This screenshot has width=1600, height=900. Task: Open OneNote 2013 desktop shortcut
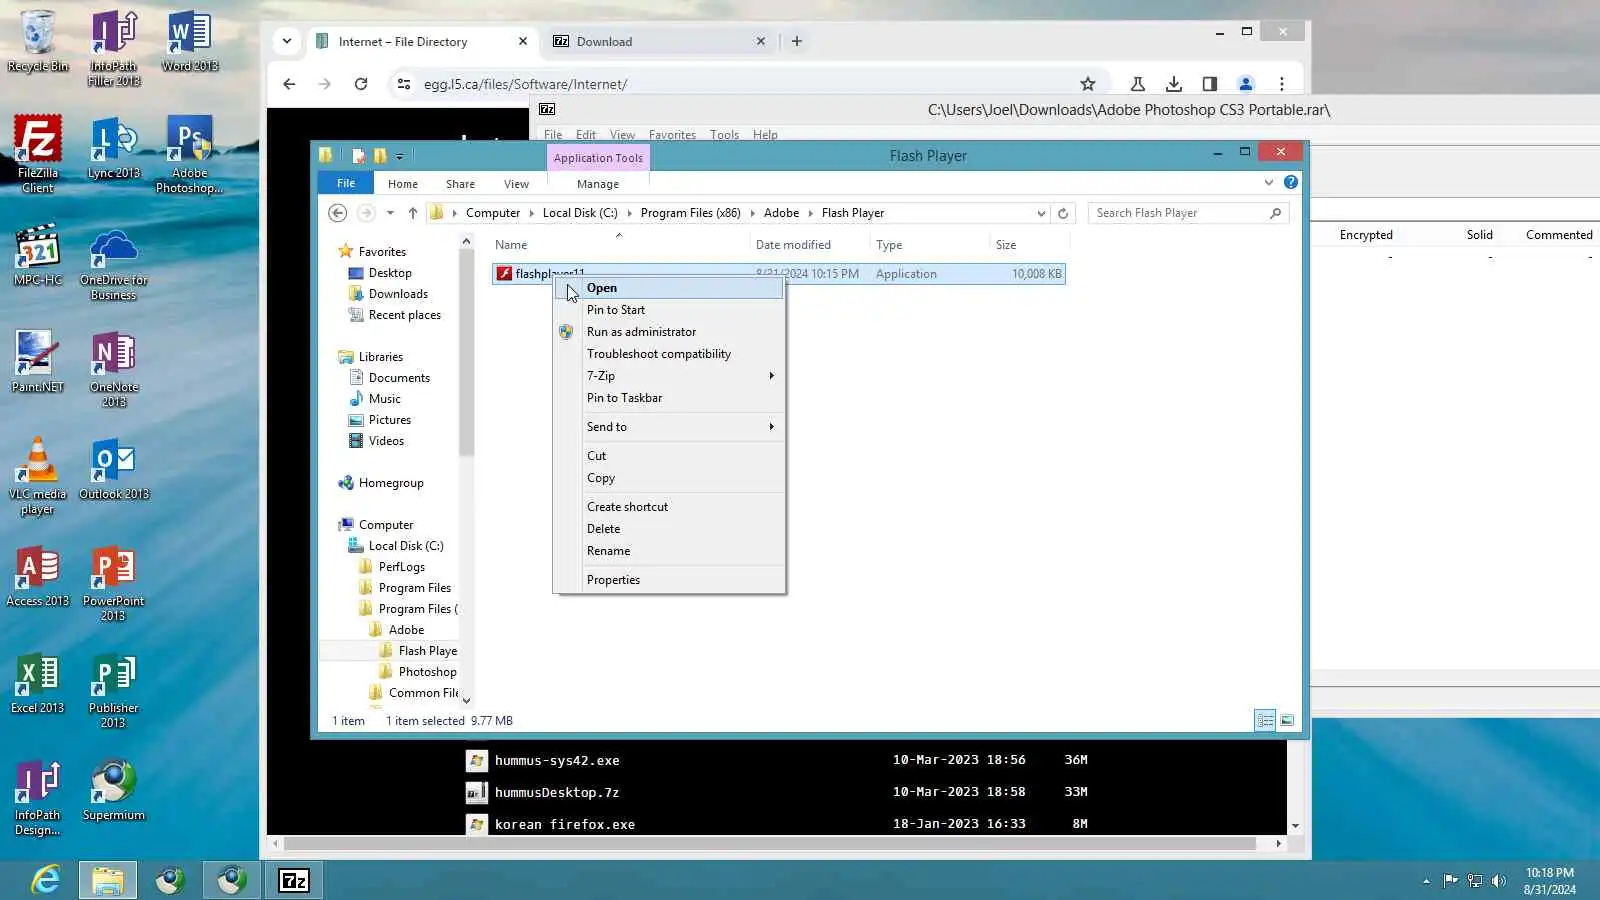click(x=114, y=370)
